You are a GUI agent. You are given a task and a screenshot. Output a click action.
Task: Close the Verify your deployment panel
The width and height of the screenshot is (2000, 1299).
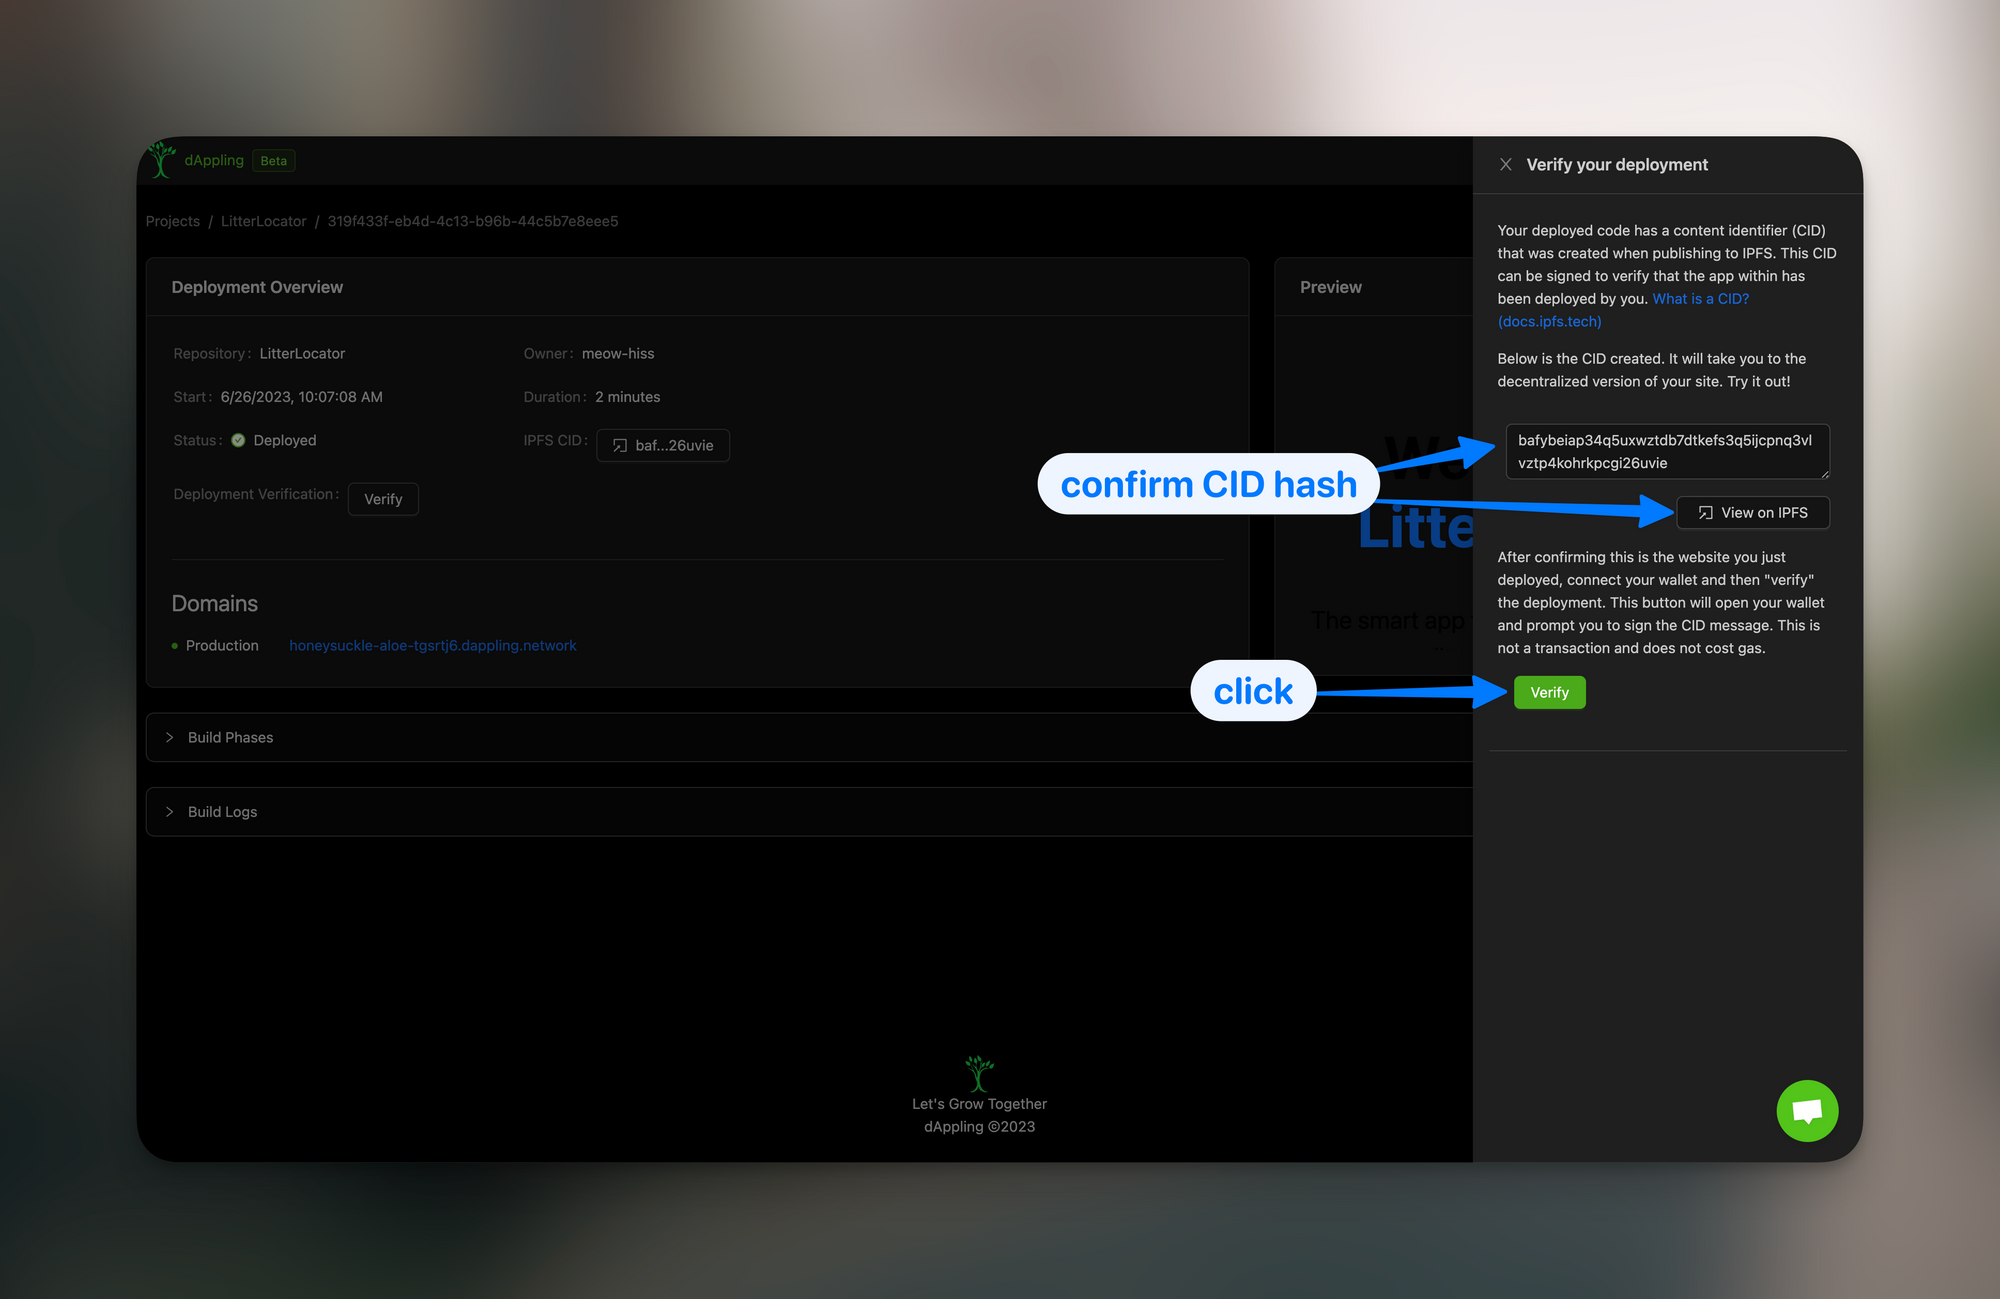tap(1505, 165)
